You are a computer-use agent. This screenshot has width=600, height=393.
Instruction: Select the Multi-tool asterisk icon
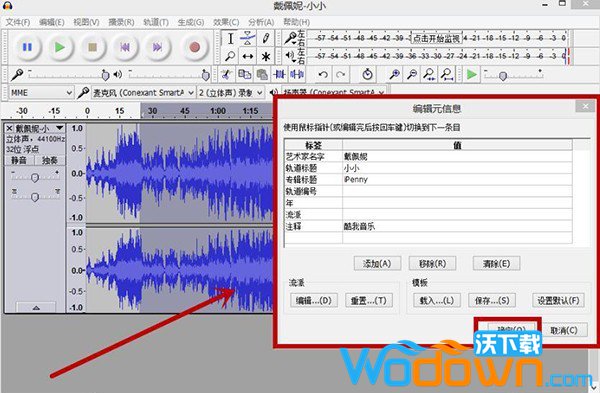266,57
